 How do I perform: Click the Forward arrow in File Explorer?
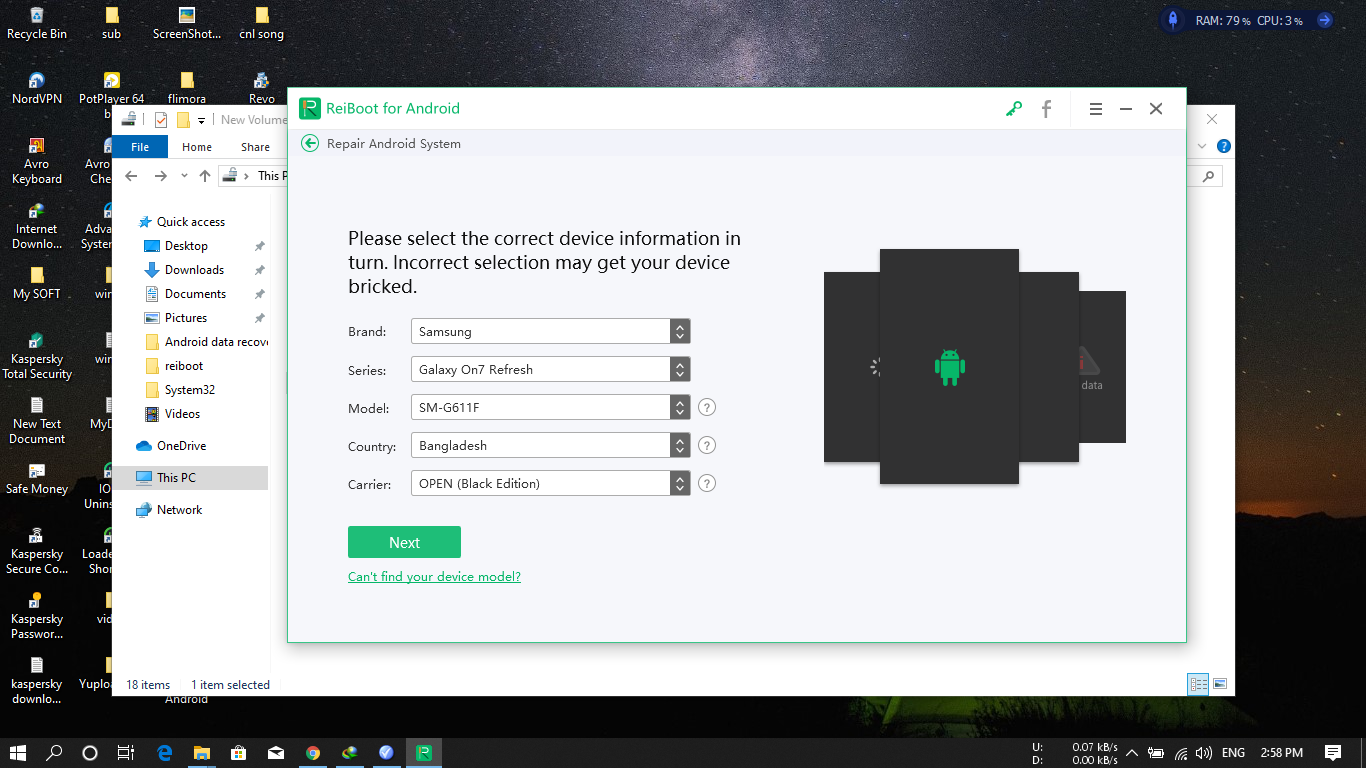click(160, 176)
